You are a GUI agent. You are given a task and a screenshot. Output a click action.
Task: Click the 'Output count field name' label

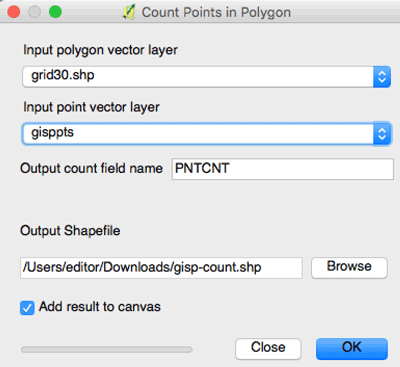click(x=92, y=168)
